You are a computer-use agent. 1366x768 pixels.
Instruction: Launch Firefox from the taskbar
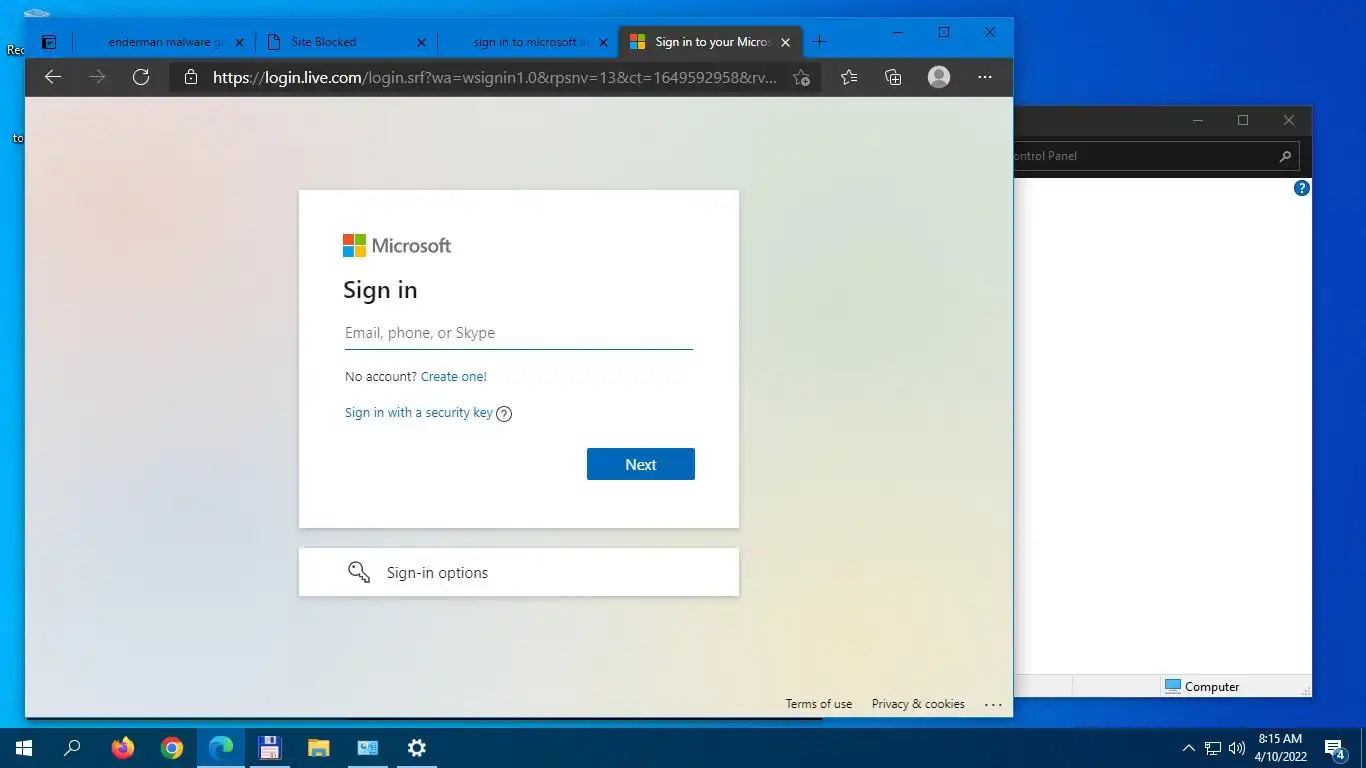click(x=123, y=747)
